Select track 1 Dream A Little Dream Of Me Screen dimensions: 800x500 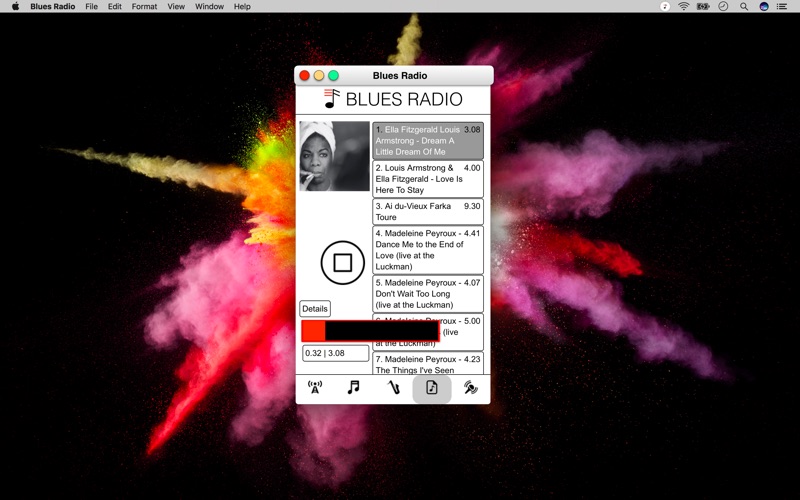point(428,140)
